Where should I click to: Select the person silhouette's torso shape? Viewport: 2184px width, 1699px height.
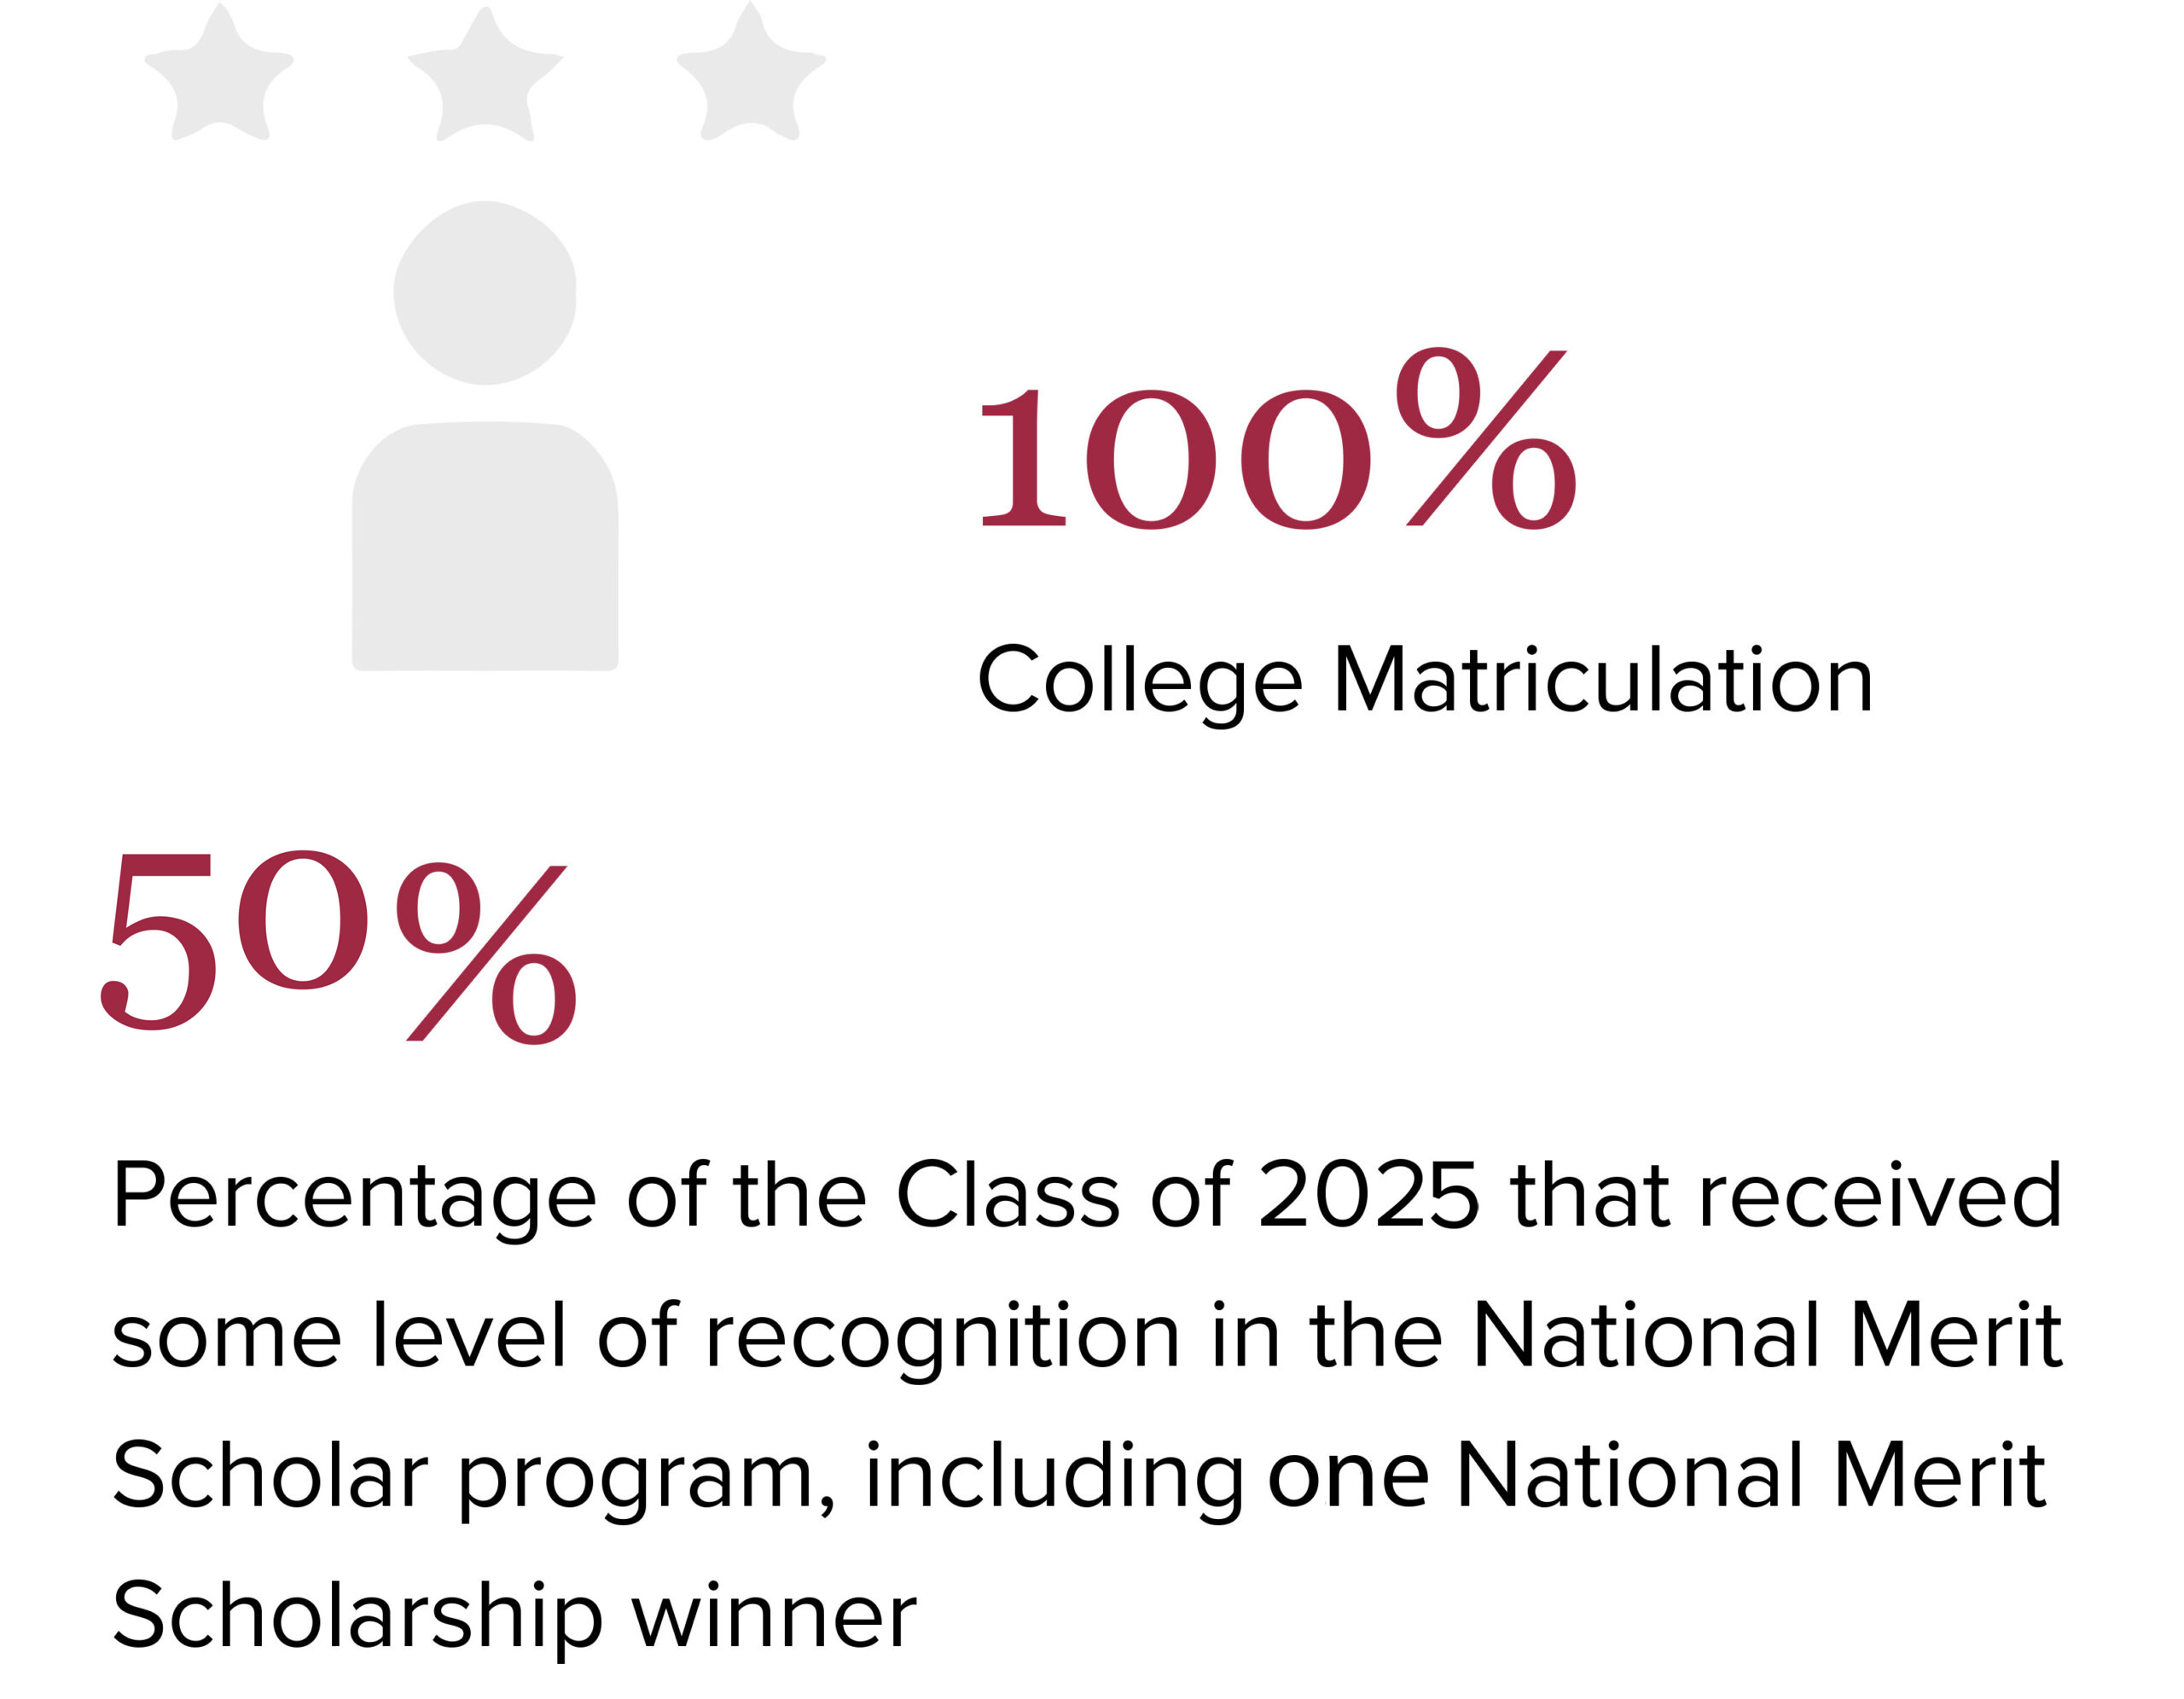(x=485, y=546)
